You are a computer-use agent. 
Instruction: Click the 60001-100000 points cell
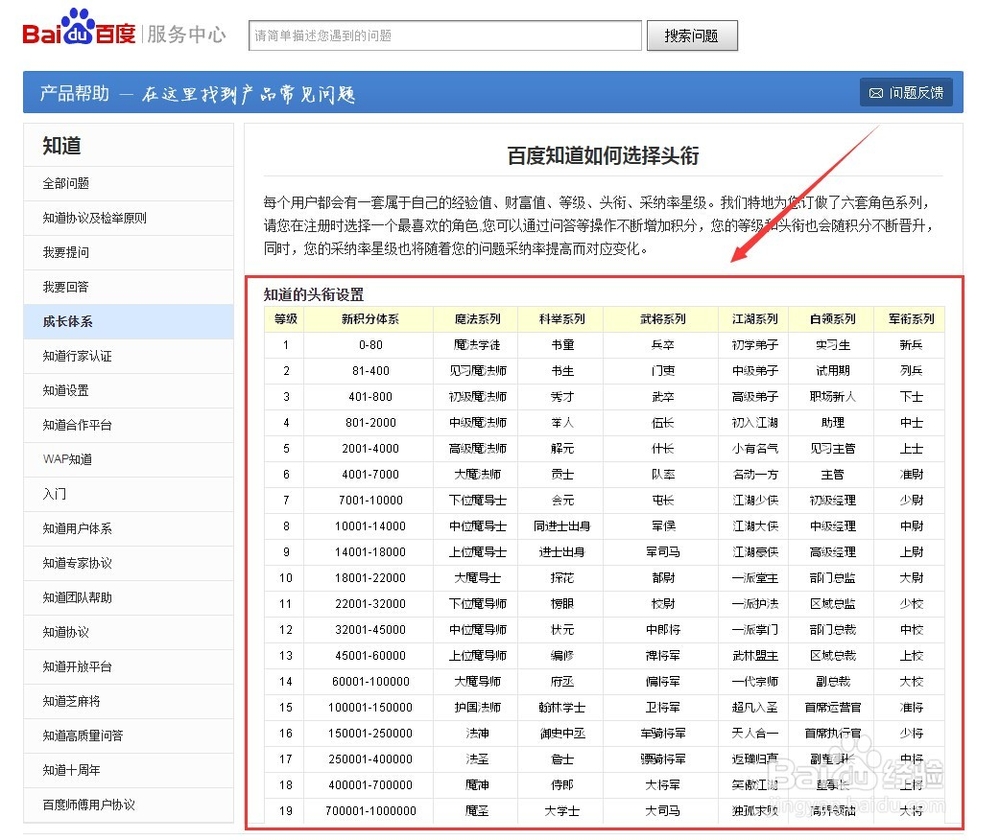371,681
